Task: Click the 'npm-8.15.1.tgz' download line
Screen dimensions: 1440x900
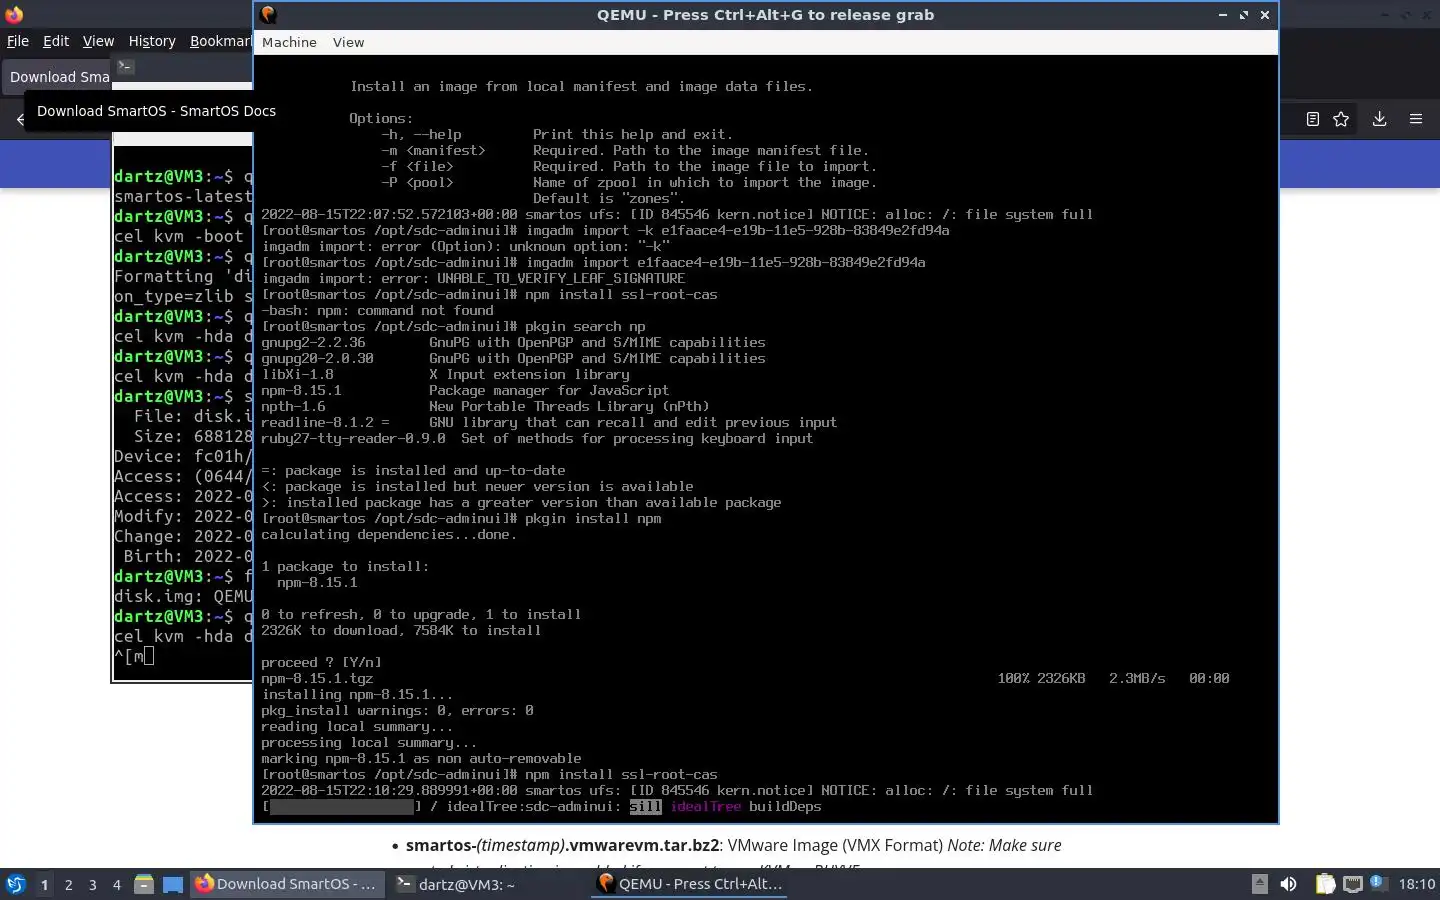Action: [x=317, y=678]
